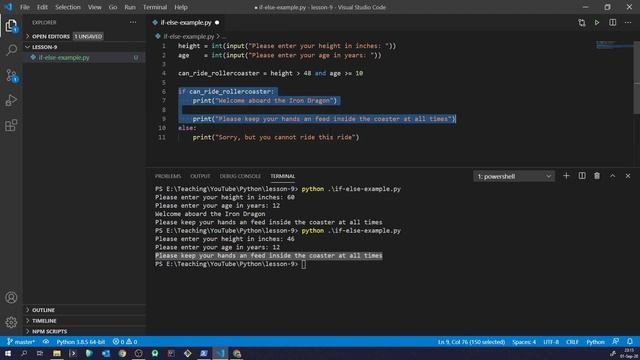Select the Terminal panel tab
The image size is (640, 360).
tap(282, 176)
